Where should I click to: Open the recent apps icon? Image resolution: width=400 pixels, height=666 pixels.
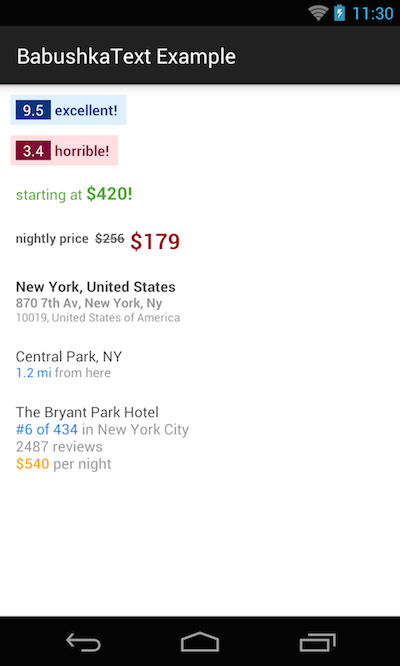318,642
